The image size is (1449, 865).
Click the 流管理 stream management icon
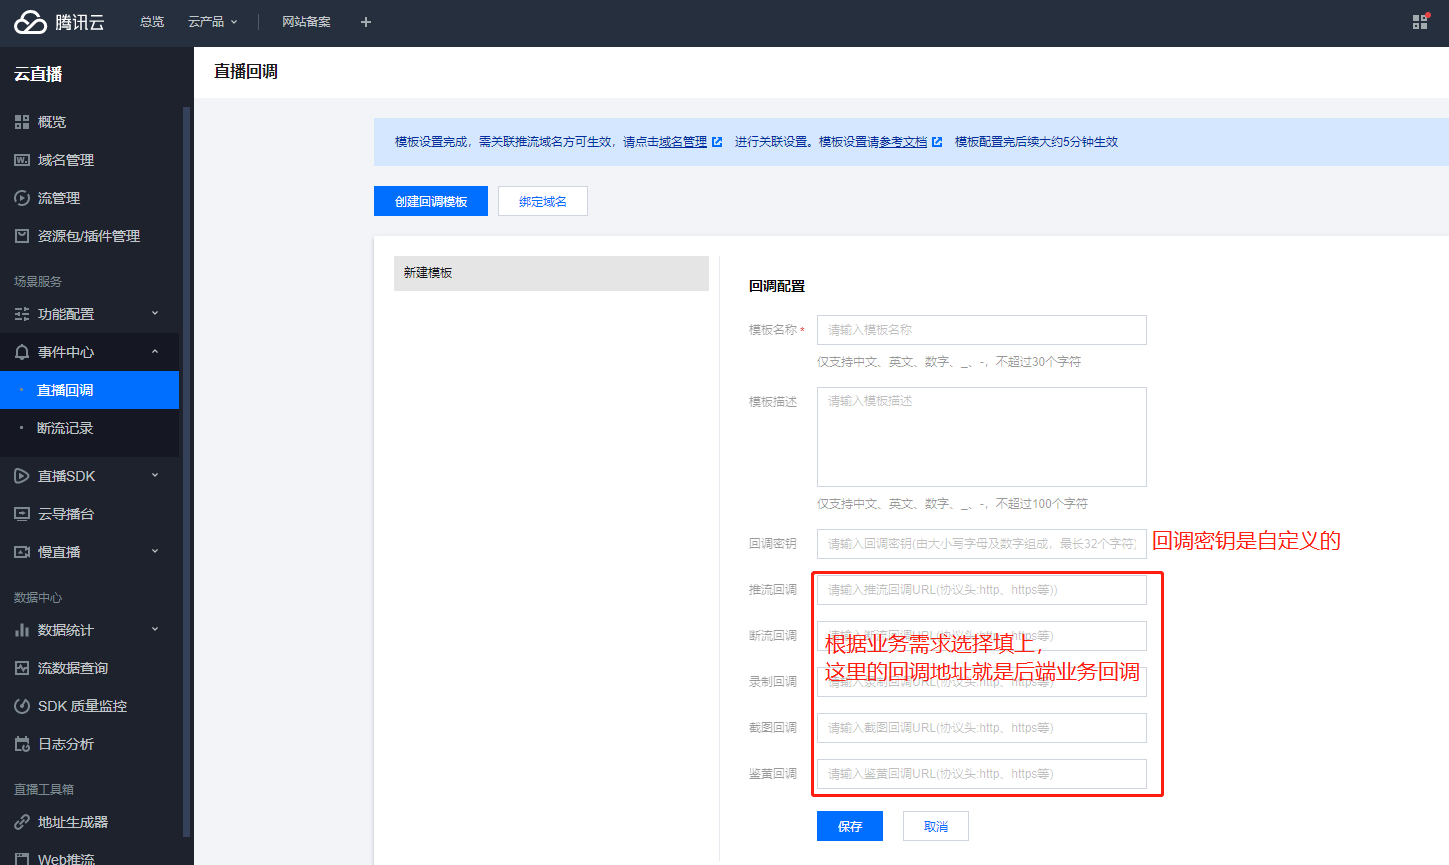pyautogui.click(x=22, y=198)
